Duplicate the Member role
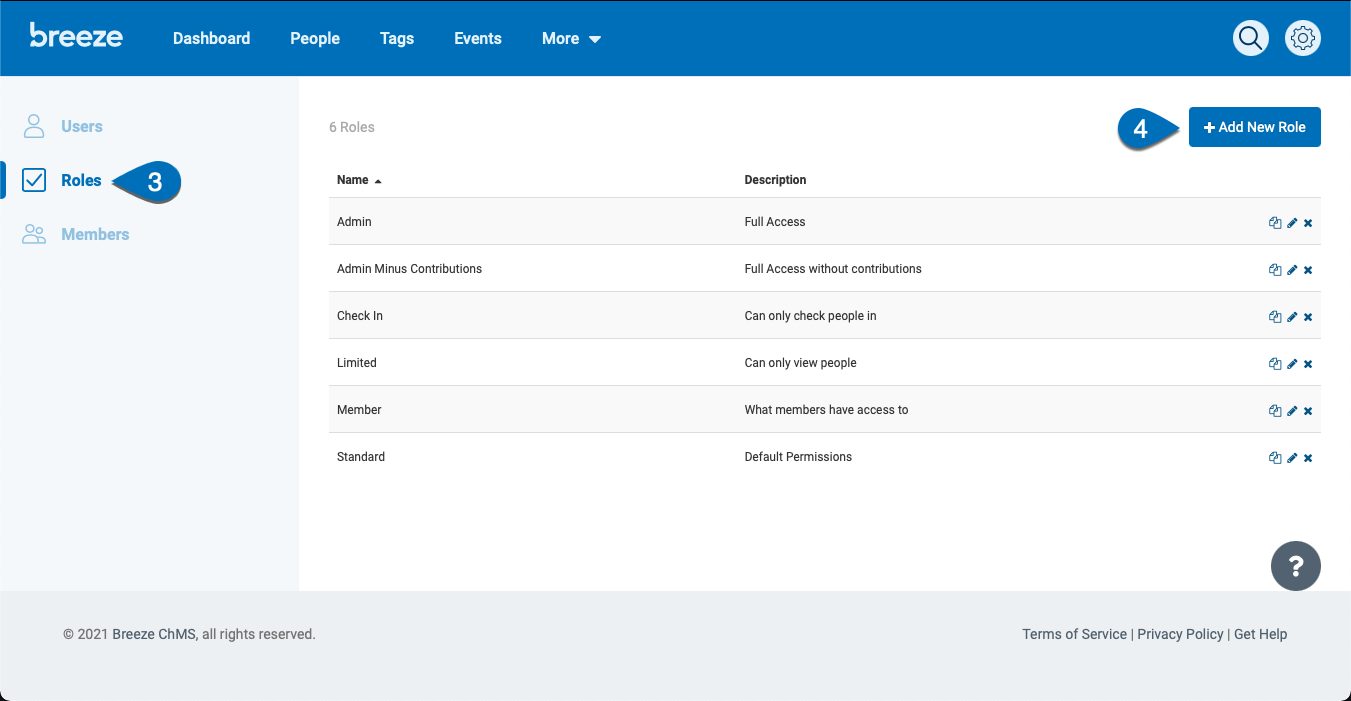This screenshot has height=701, width=1351. tap(1275, 411)
